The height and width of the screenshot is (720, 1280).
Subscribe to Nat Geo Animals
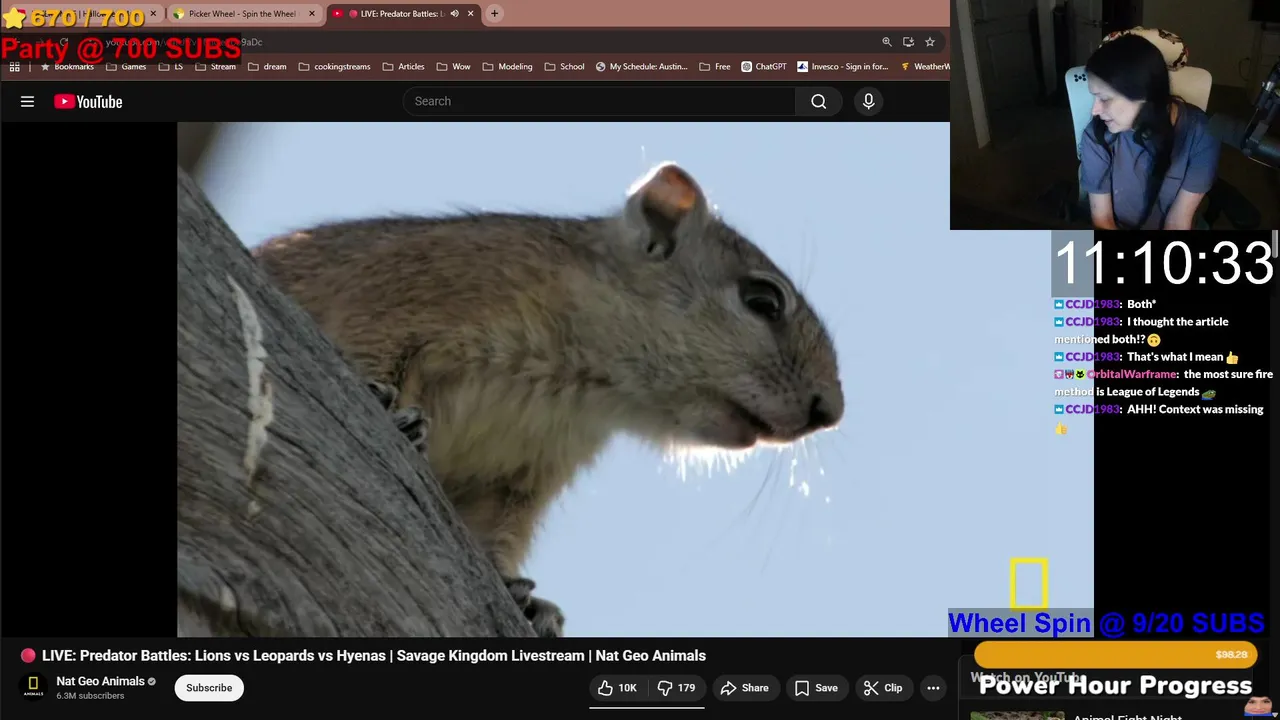[209, 688]
